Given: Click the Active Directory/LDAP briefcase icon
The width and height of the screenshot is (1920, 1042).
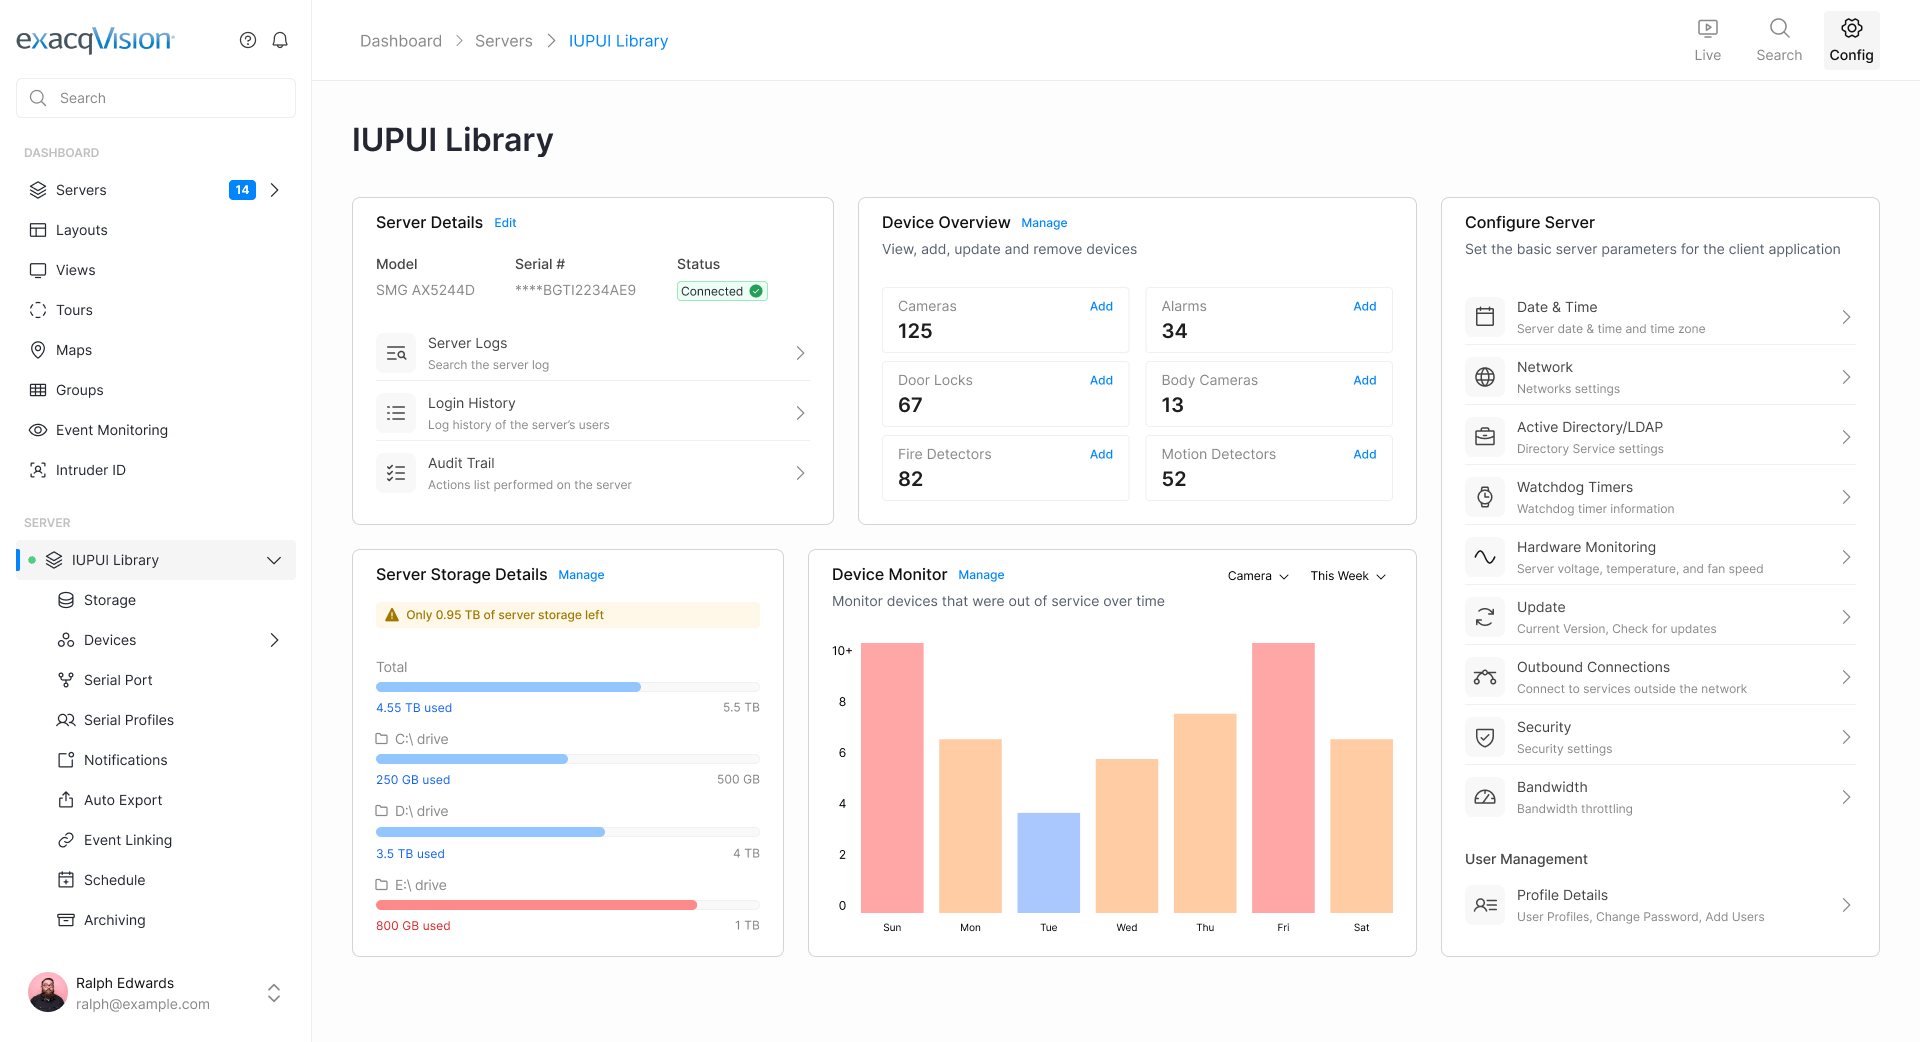Looking at the screenshot, I should [1485, 437].
